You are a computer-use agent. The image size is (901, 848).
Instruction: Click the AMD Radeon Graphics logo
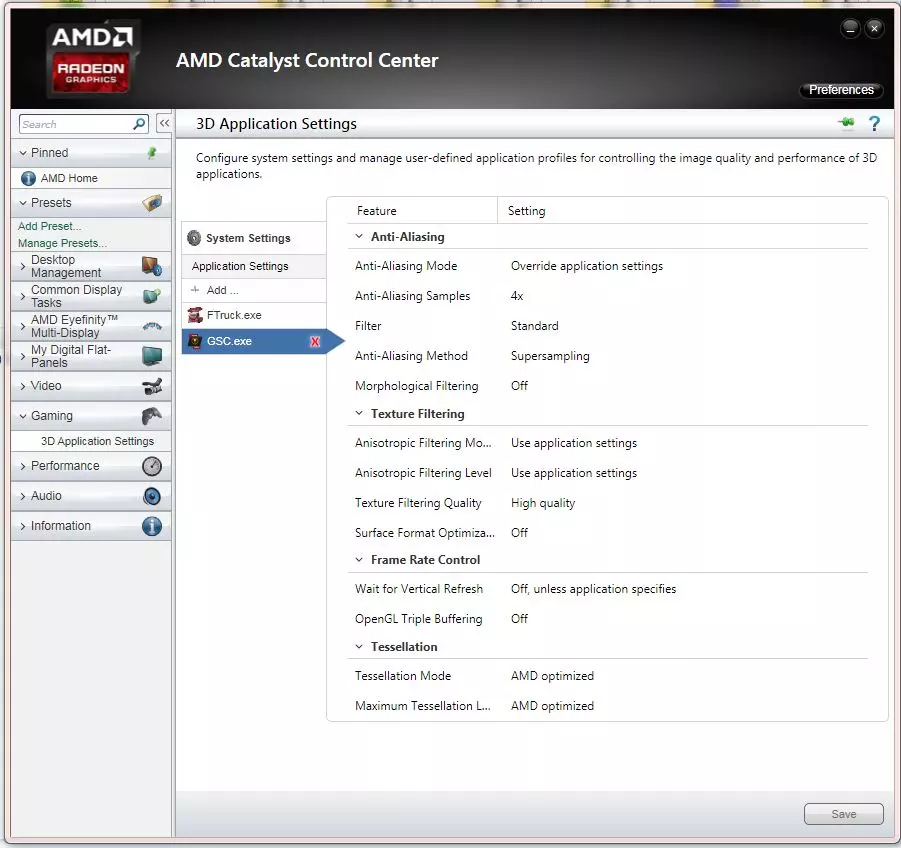92,59
